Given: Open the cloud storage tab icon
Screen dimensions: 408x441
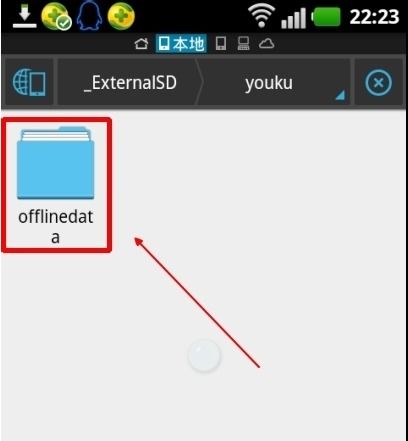Looking at the screenshot, I should coord(267,43).
